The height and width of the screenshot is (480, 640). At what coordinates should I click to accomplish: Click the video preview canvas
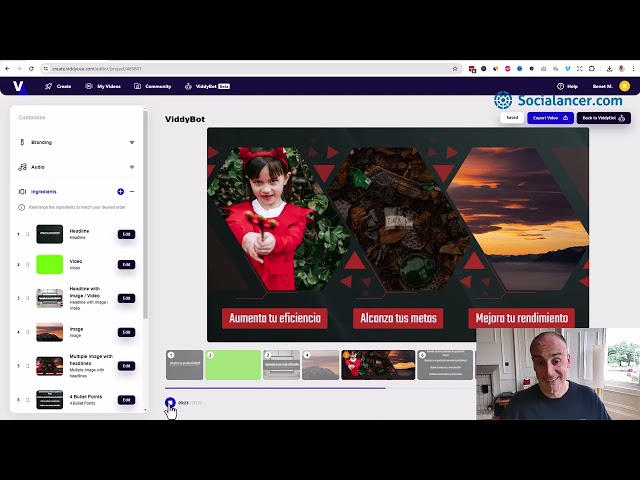(x=398, y=235)
